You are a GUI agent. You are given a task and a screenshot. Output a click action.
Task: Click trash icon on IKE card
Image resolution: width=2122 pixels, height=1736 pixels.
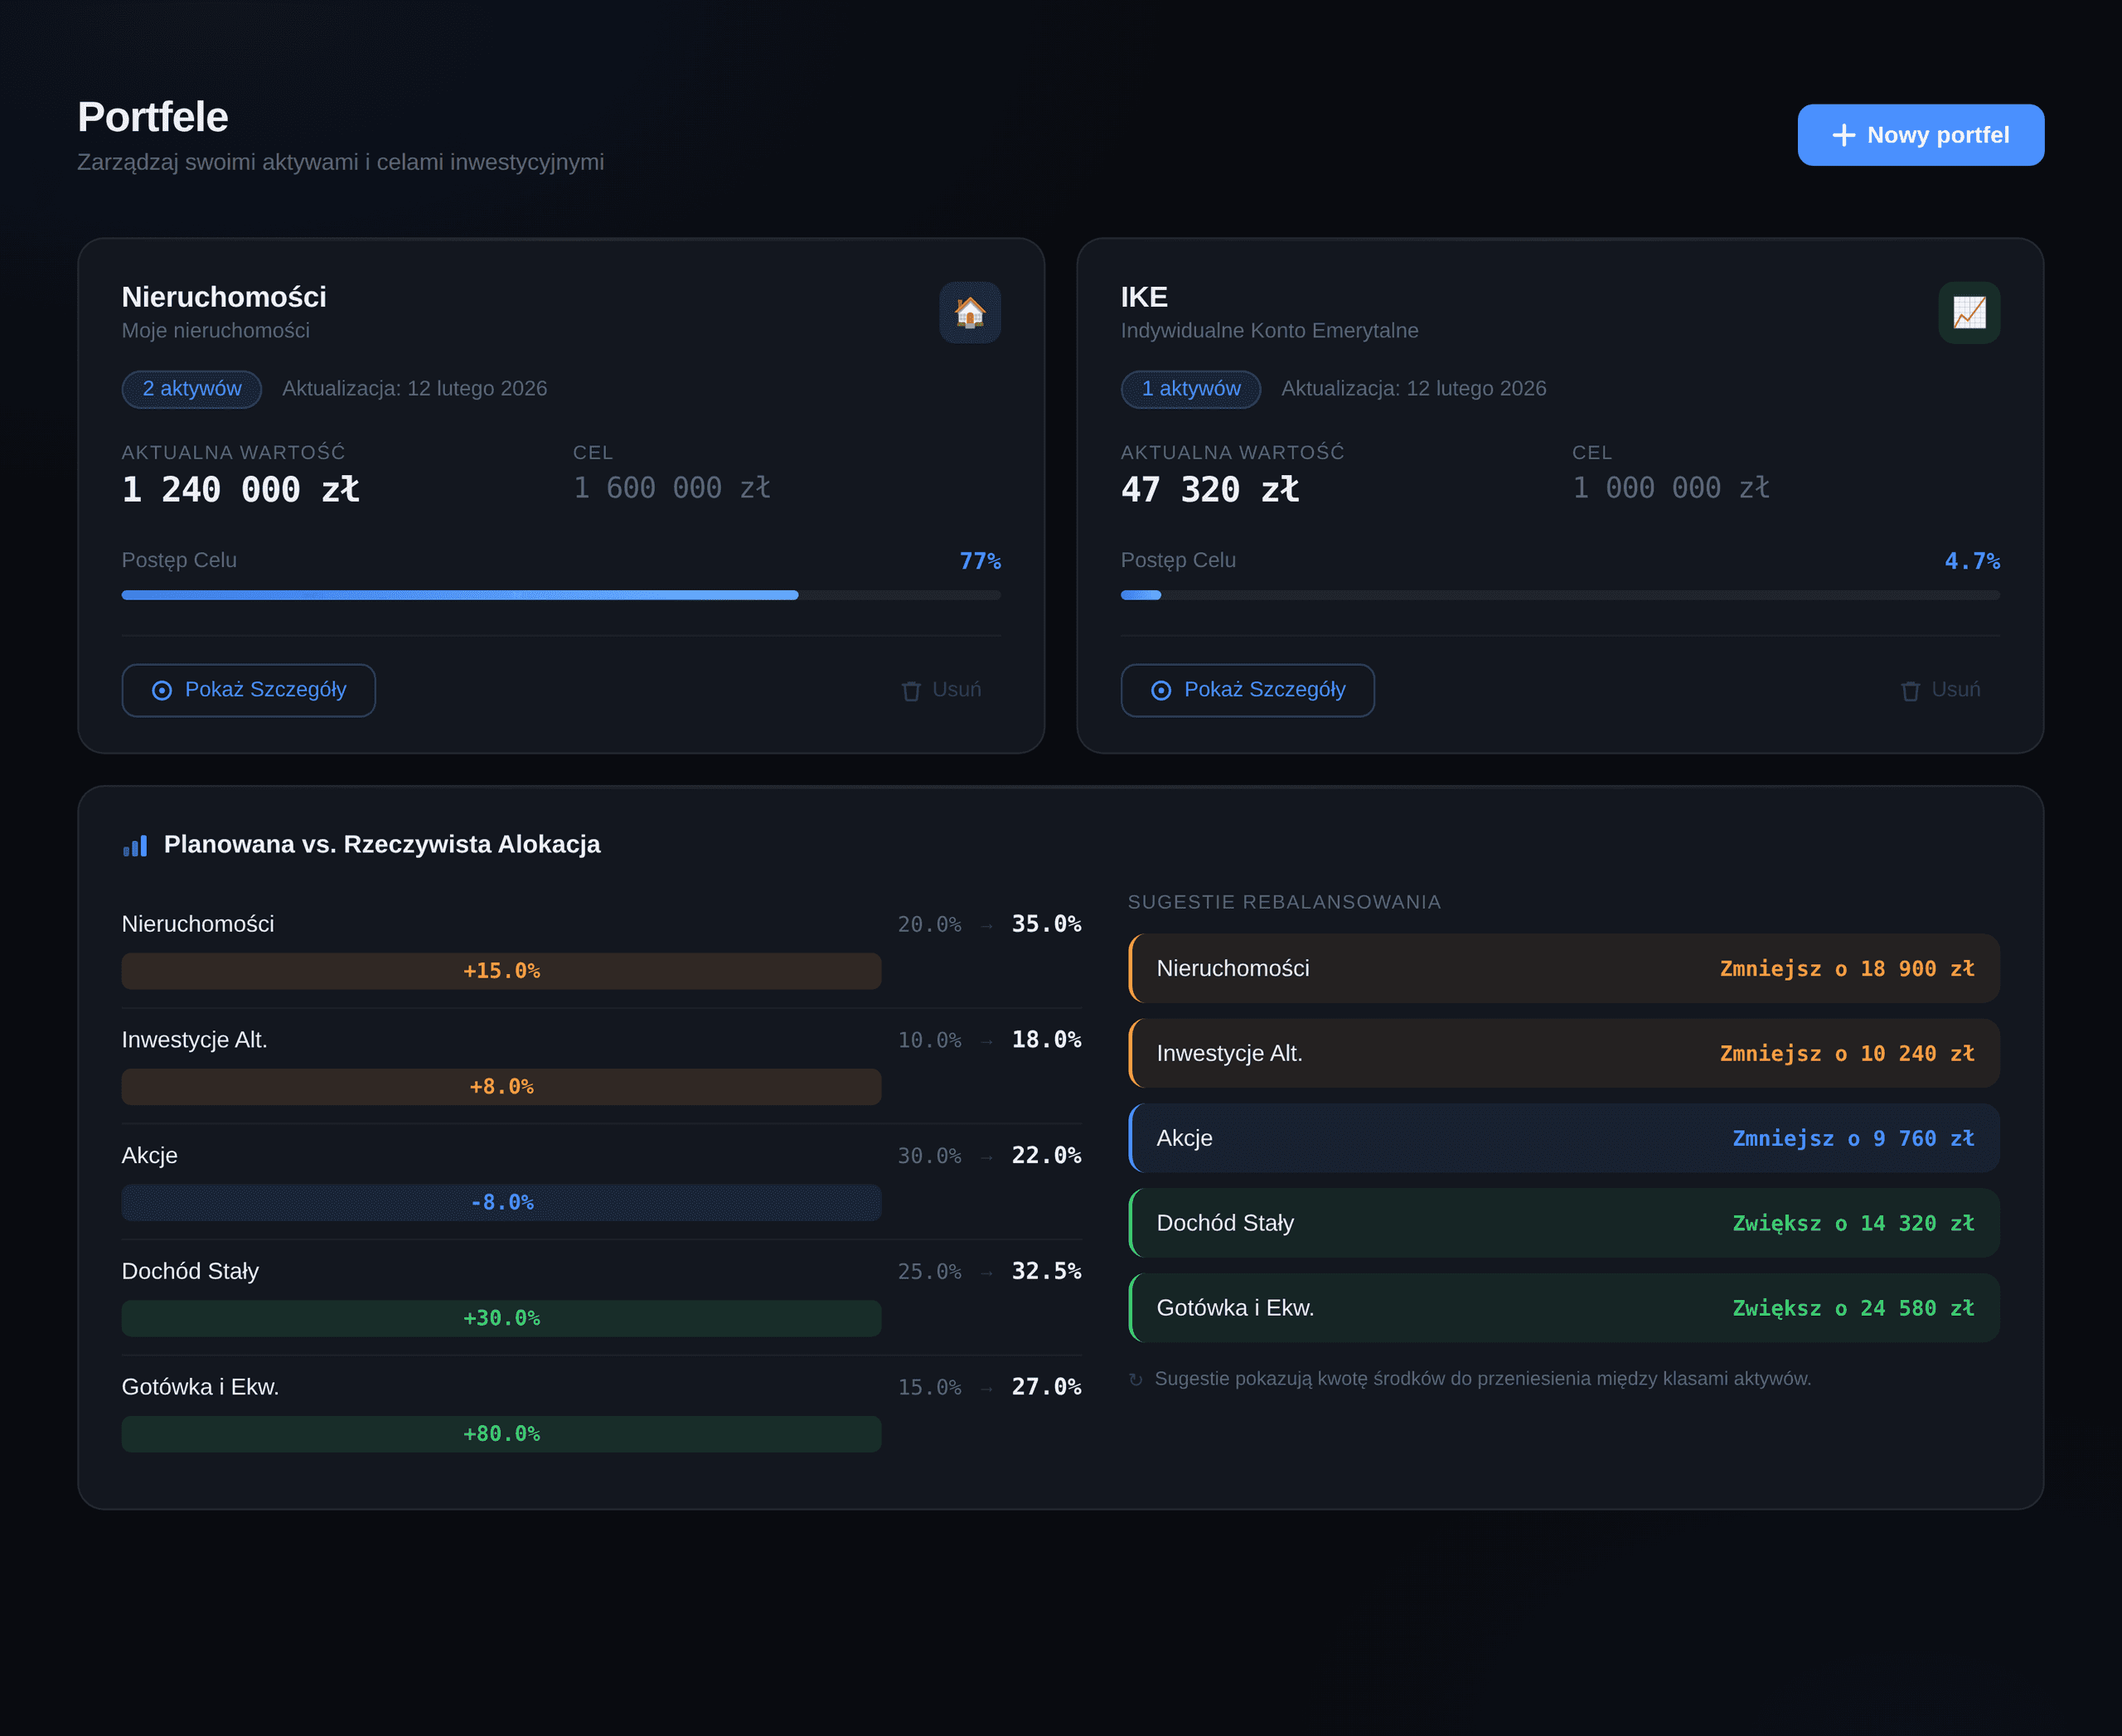click(1910, 691)
